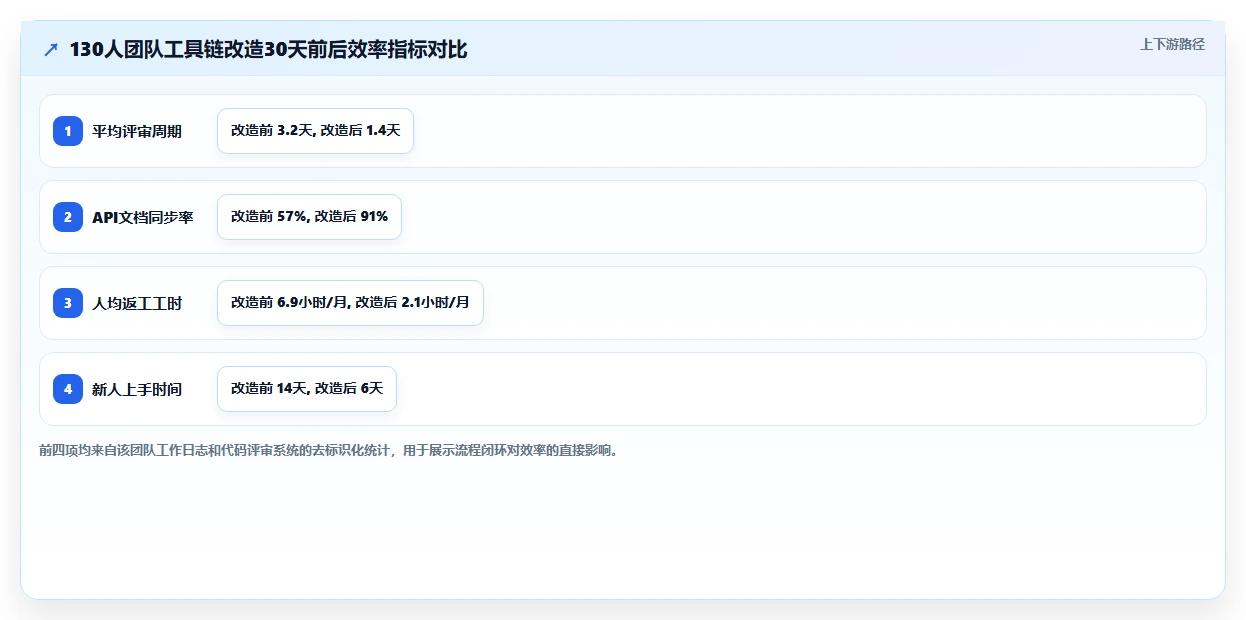Click the chip 改造前 6.9小时/月, 改造后 2.1小时/月

[x=350, y=303]
